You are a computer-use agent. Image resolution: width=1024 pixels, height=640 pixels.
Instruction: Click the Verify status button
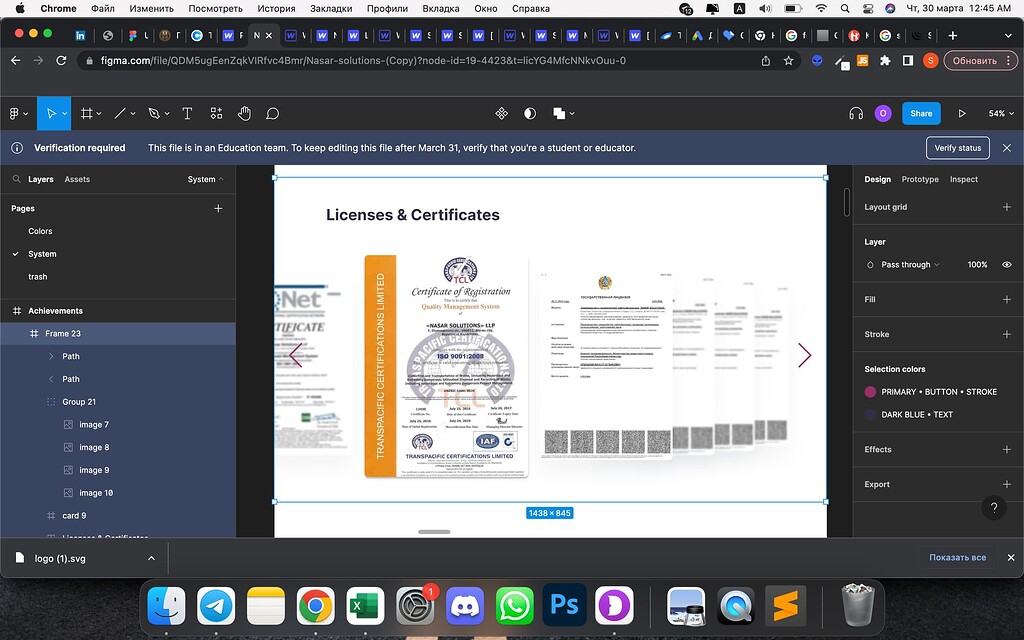(x=957, y=148)
